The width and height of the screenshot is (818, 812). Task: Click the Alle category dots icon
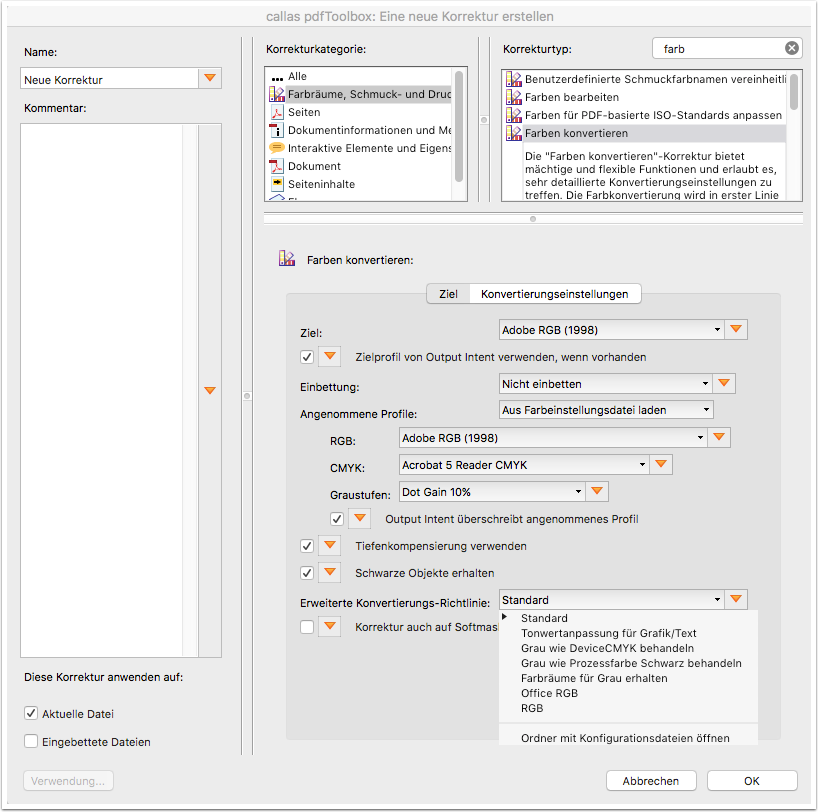pyautogui.click(x=277, y=79)
